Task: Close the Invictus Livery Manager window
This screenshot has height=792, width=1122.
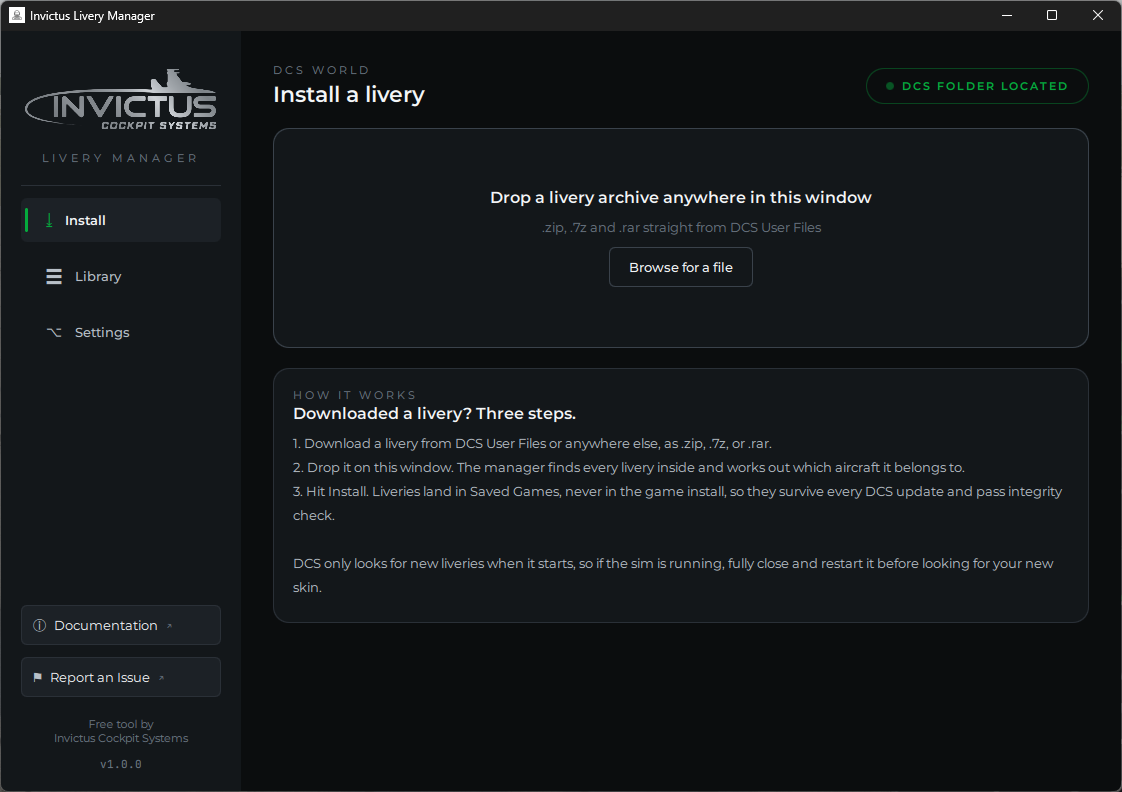Action: tap(1098, 15)
